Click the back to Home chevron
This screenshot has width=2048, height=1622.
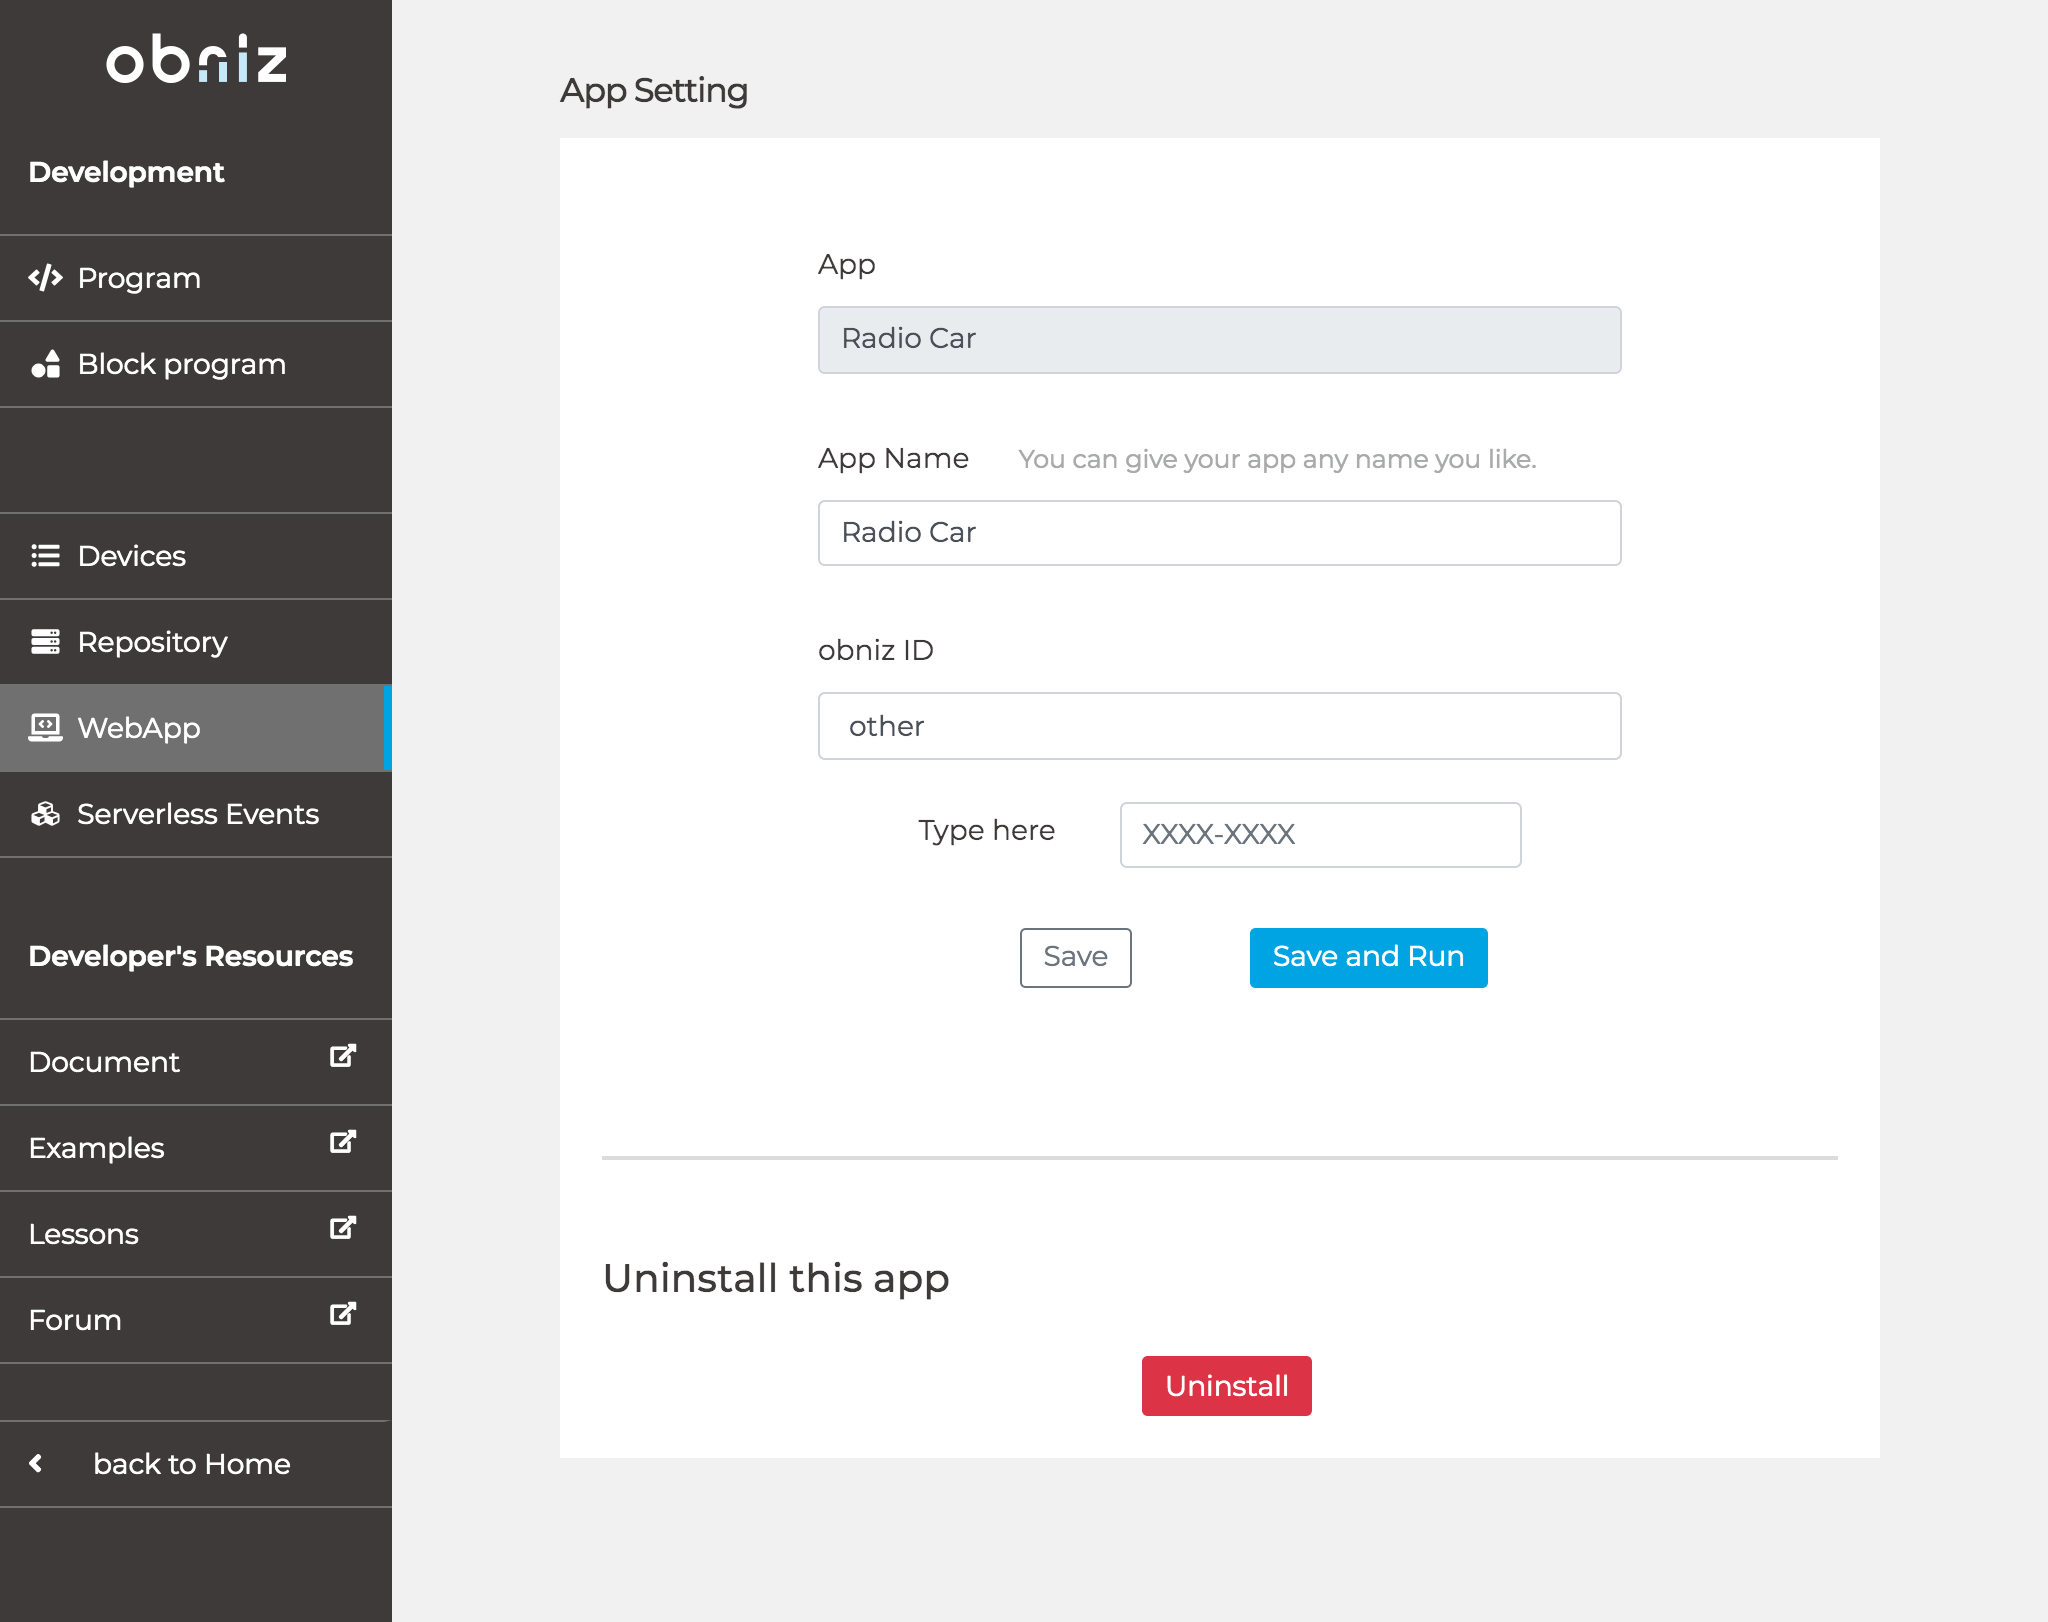point(37,1464)
